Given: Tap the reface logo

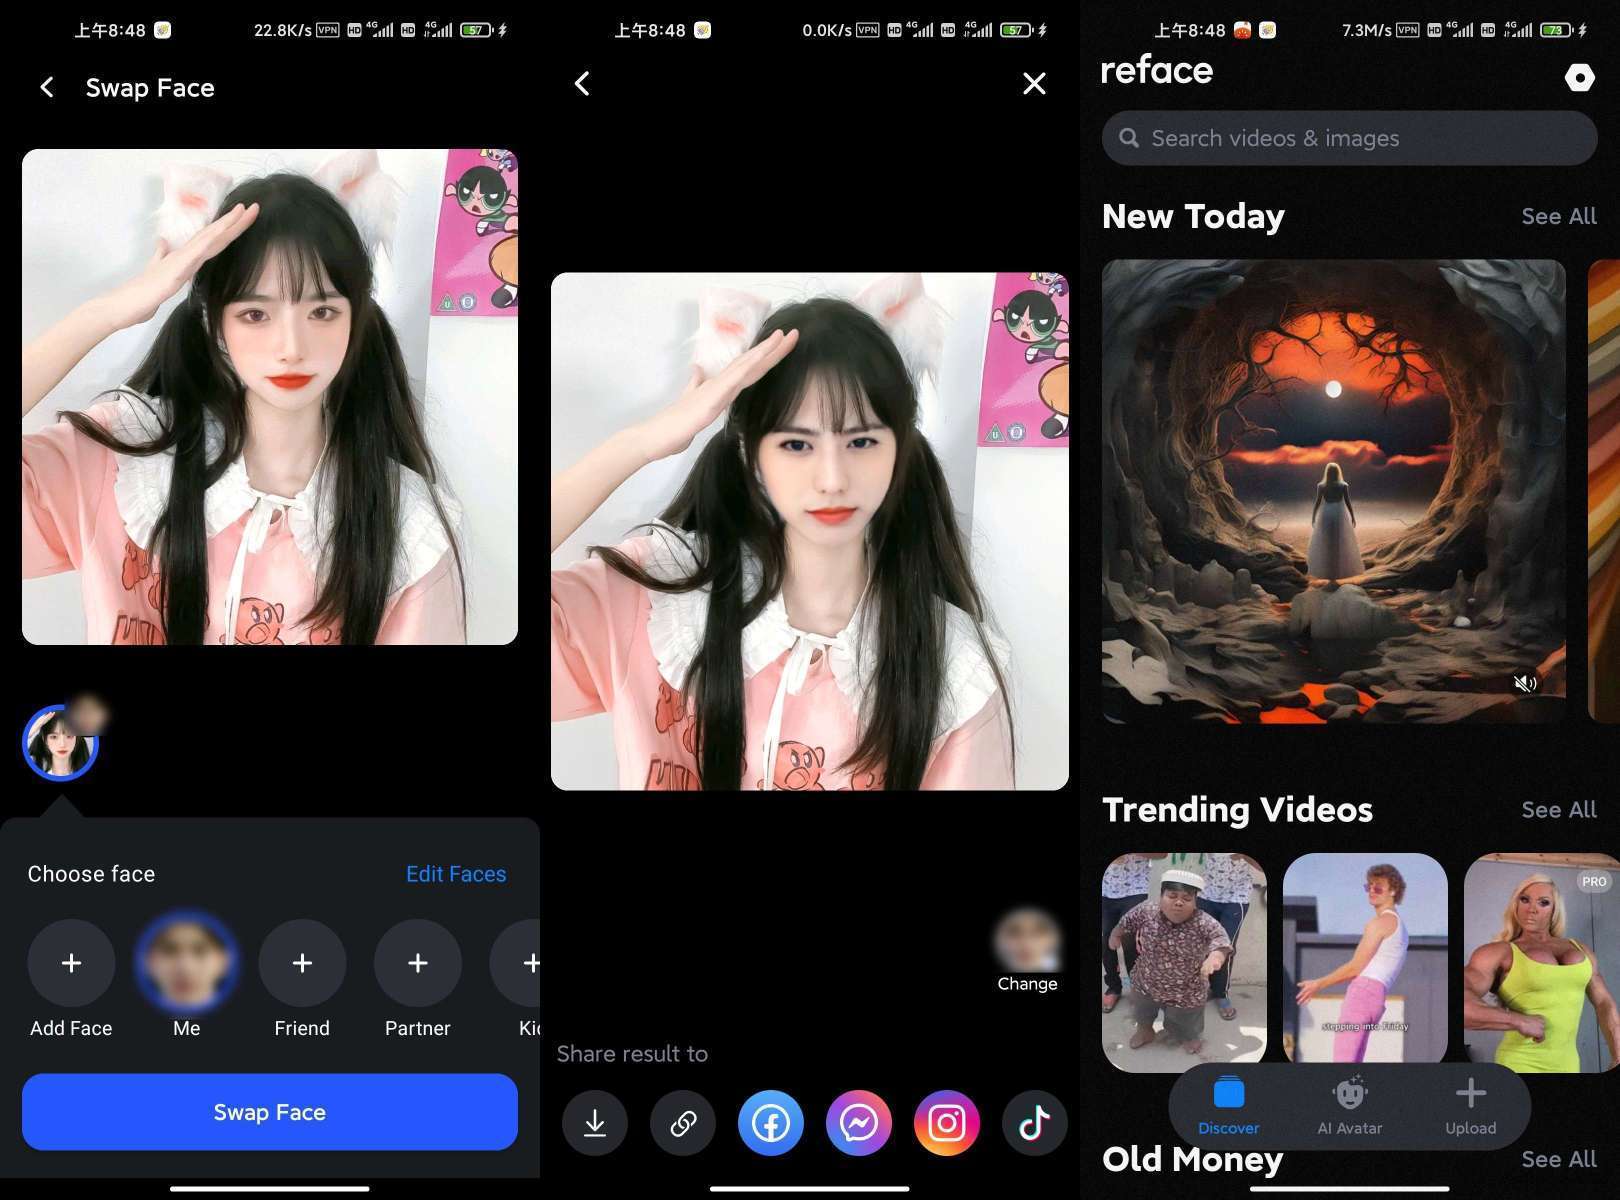Looking at the screenshot, I should pyautogui.click(x=1157, y=71).
